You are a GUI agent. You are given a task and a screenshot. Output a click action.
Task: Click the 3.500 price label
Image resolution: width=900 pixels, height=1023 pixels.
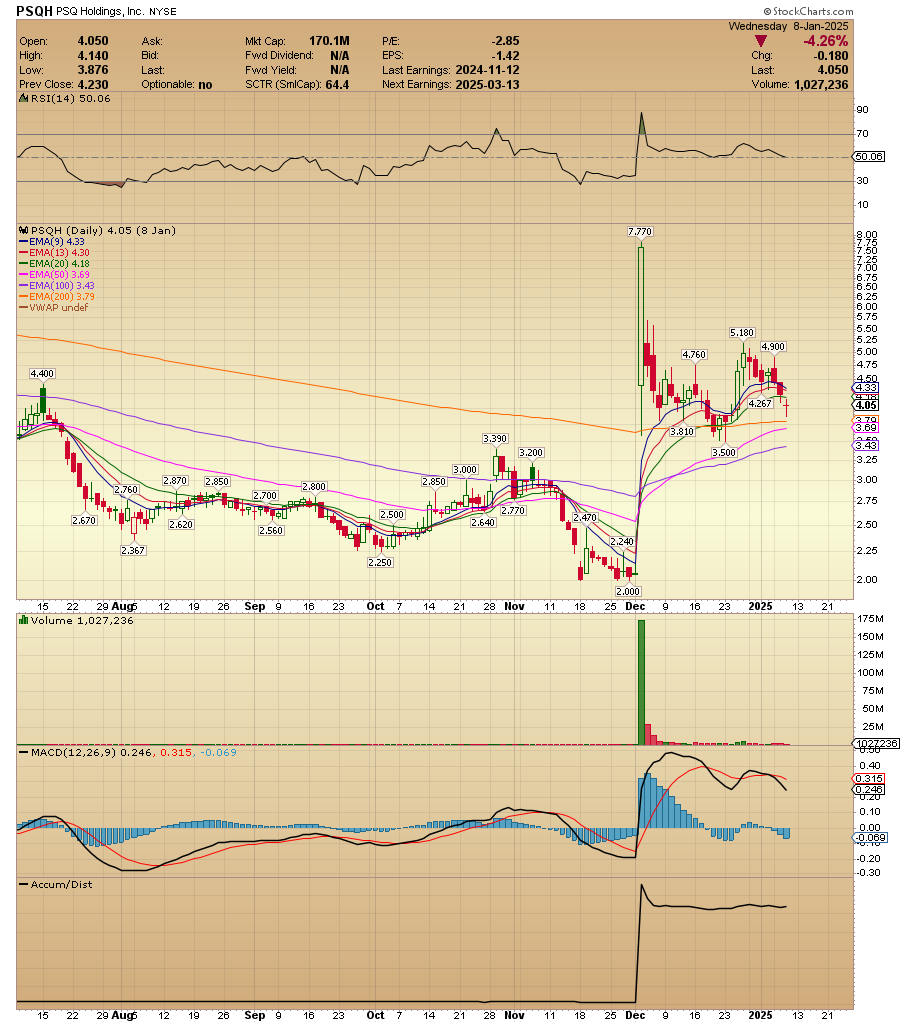click(724, 452)
